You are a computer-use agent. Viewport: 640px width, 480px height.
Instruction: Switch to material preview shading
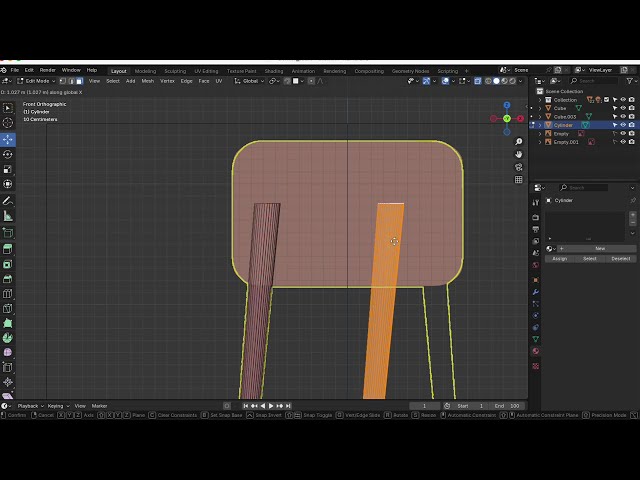pyautogui.click(x=504, y=81)
